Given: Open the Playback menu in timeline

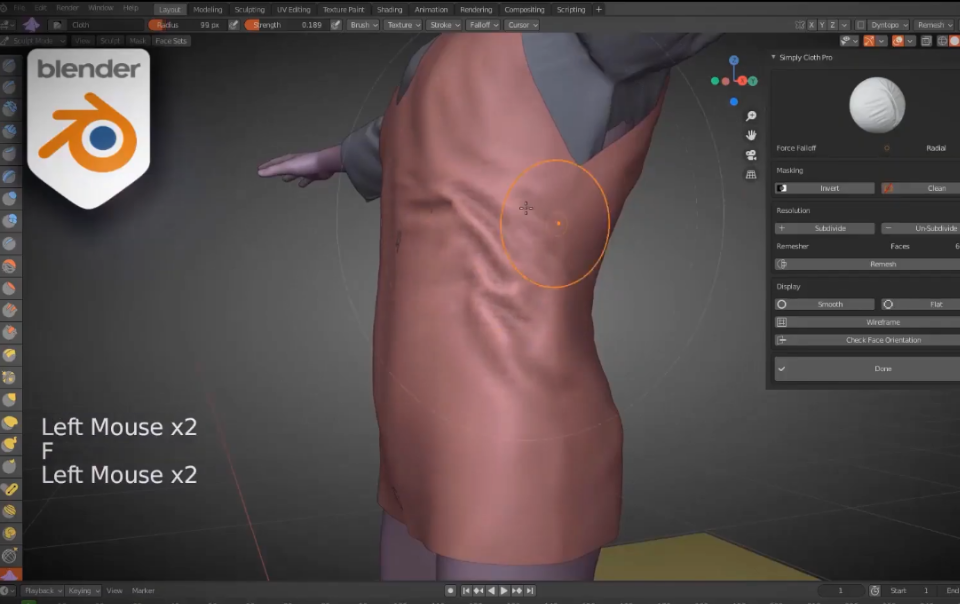Looking at the screenshot, I should [42, 591].
